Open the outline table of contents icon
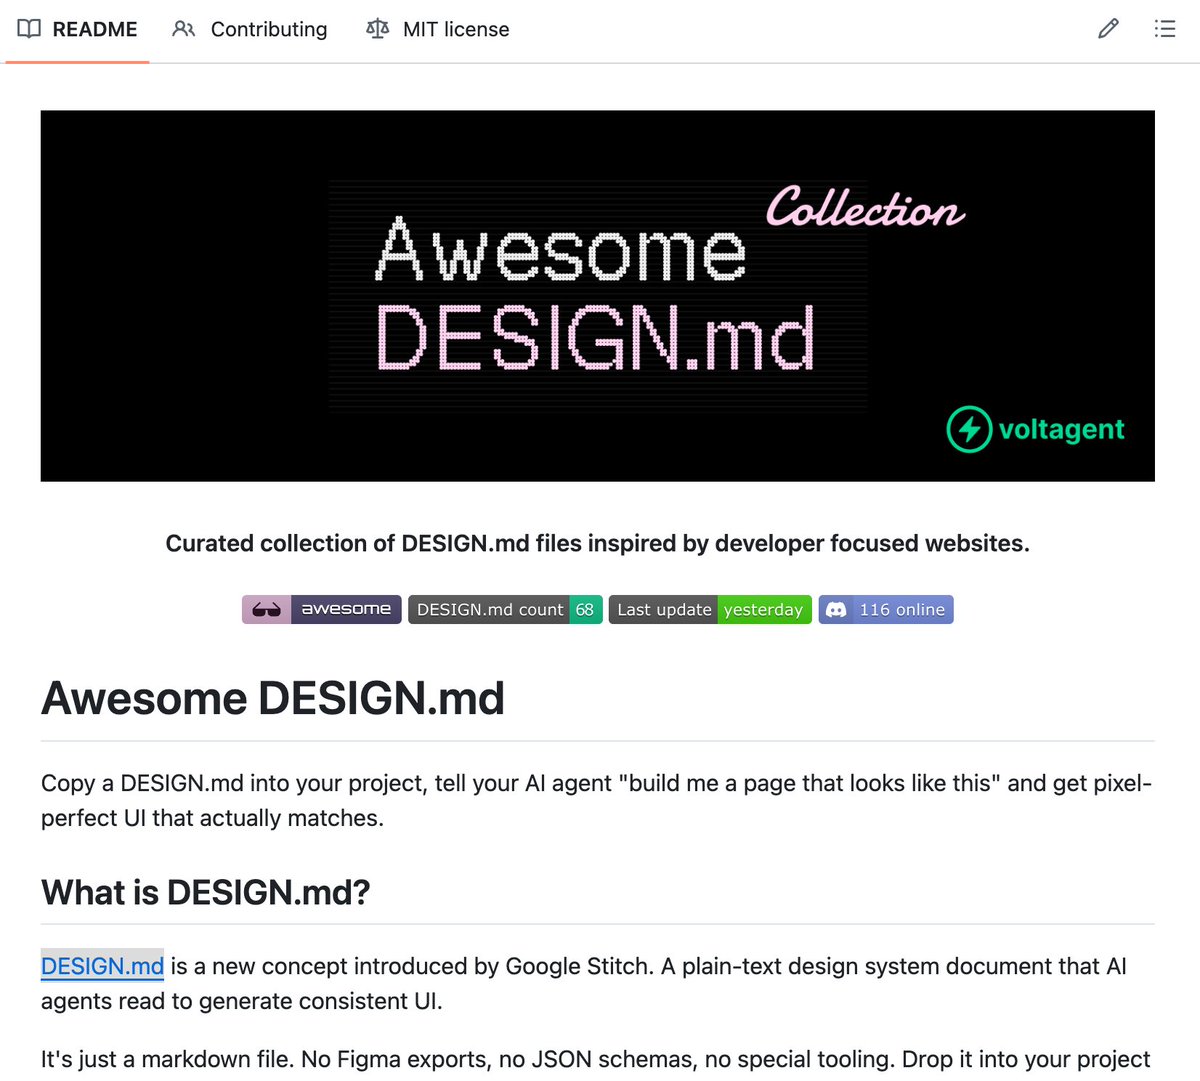This screenshot has width=1200, height=1081. 1164,29
